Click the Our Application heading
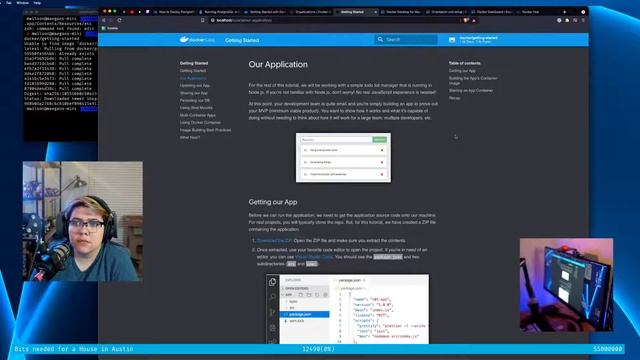Image resolution: width=640 pixels, height=360 pixels. pyautogui.click(x=278, y=64)
